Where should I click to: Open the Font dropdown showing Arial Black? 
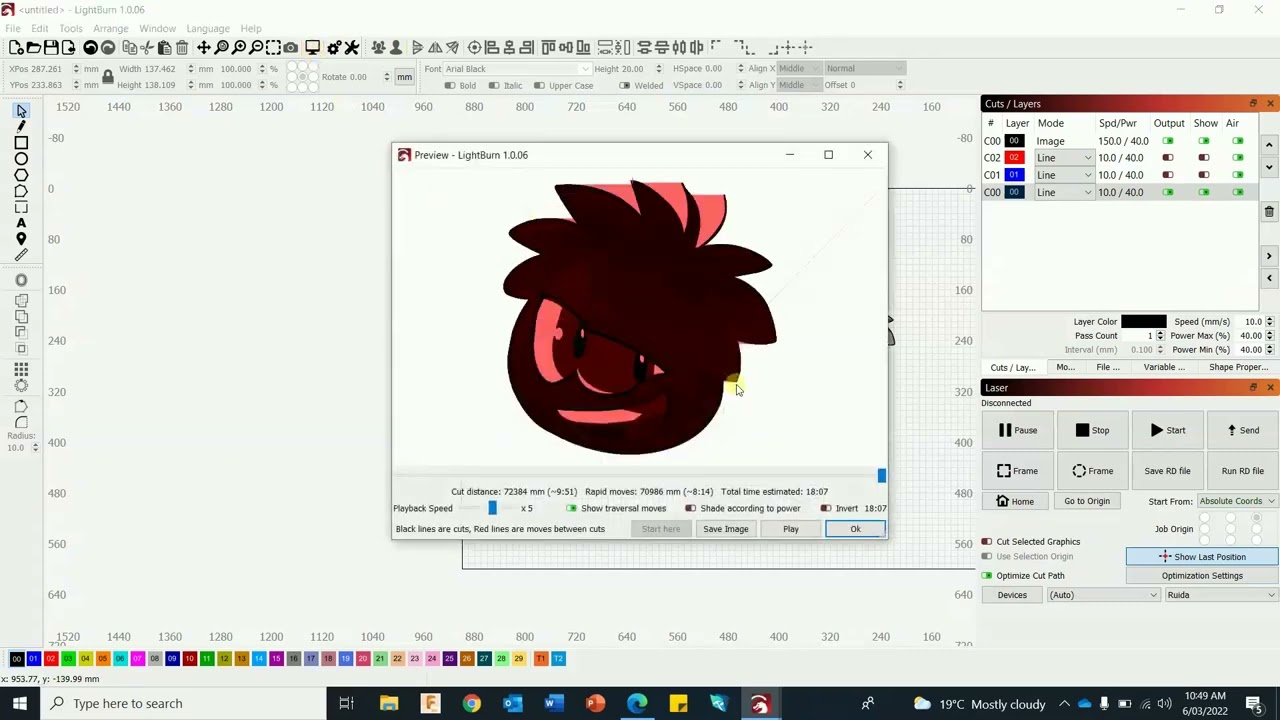point(518,69)
